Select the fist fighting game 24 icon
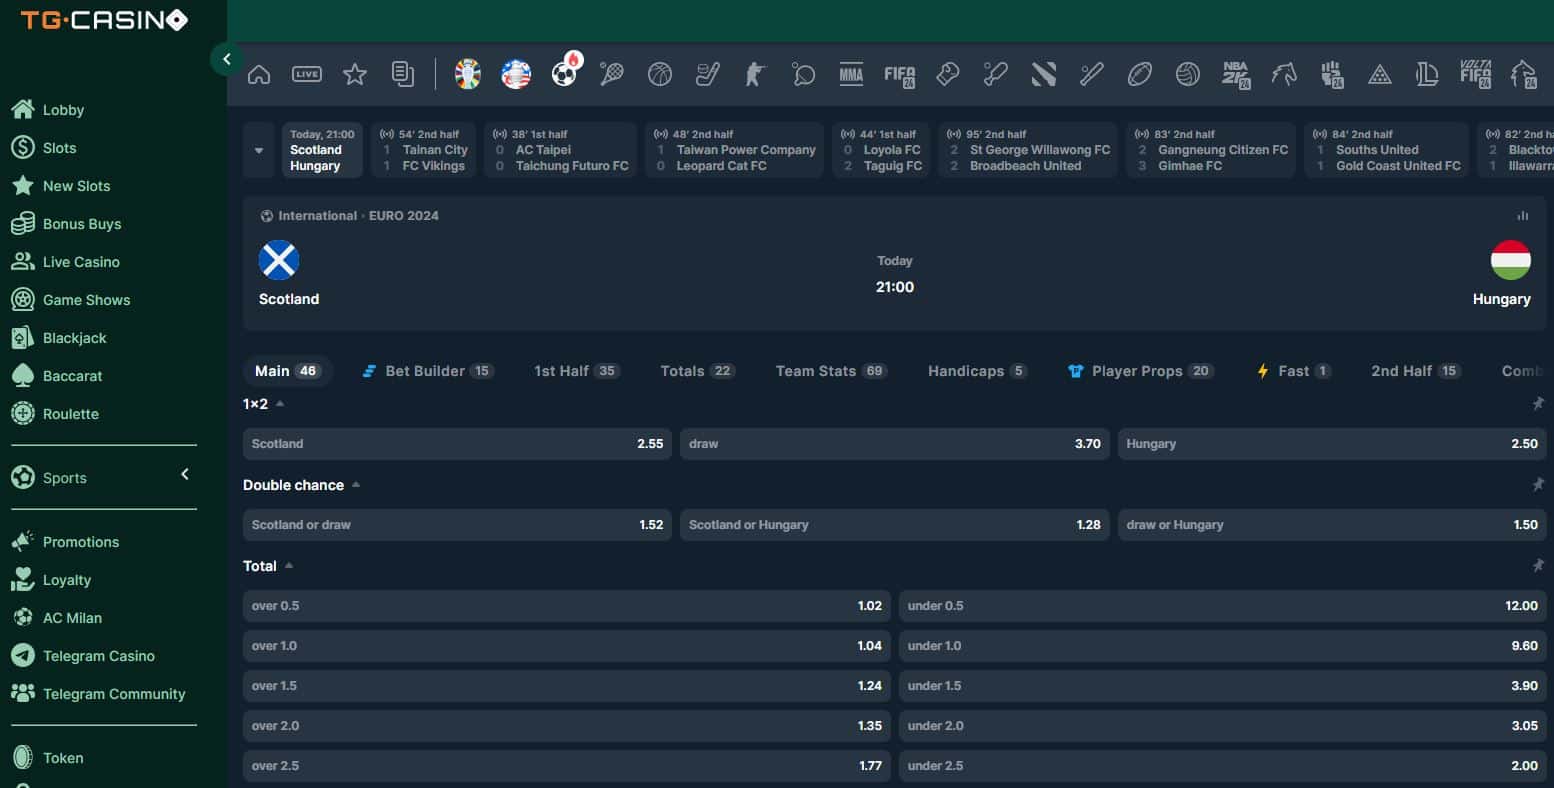 (x=1332, y=75)
